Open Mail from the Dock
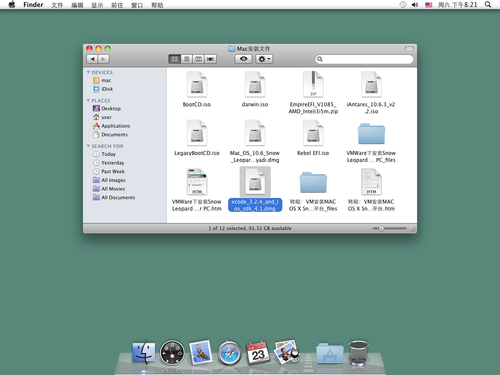This screenshot has height=375, width=500. [201, 353]
